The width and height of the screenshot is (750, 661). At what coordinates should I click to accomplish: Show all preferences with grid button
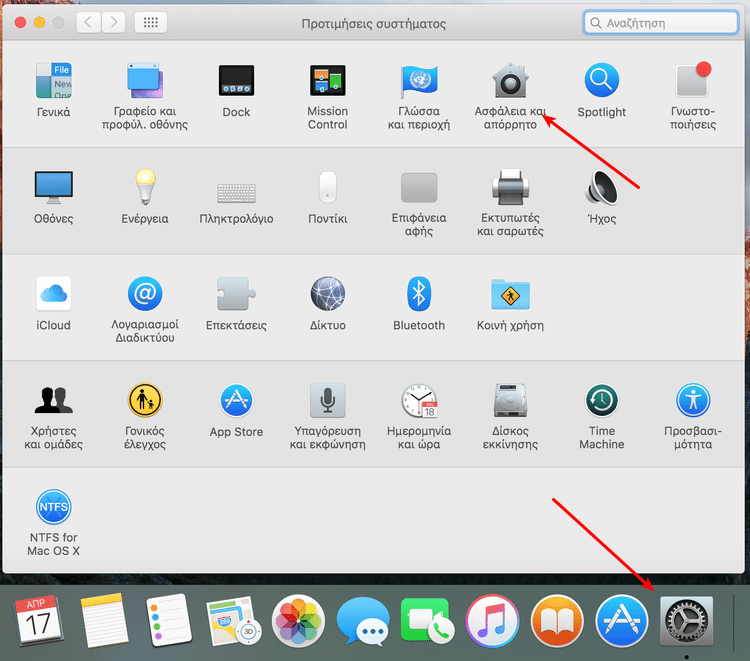151,22
